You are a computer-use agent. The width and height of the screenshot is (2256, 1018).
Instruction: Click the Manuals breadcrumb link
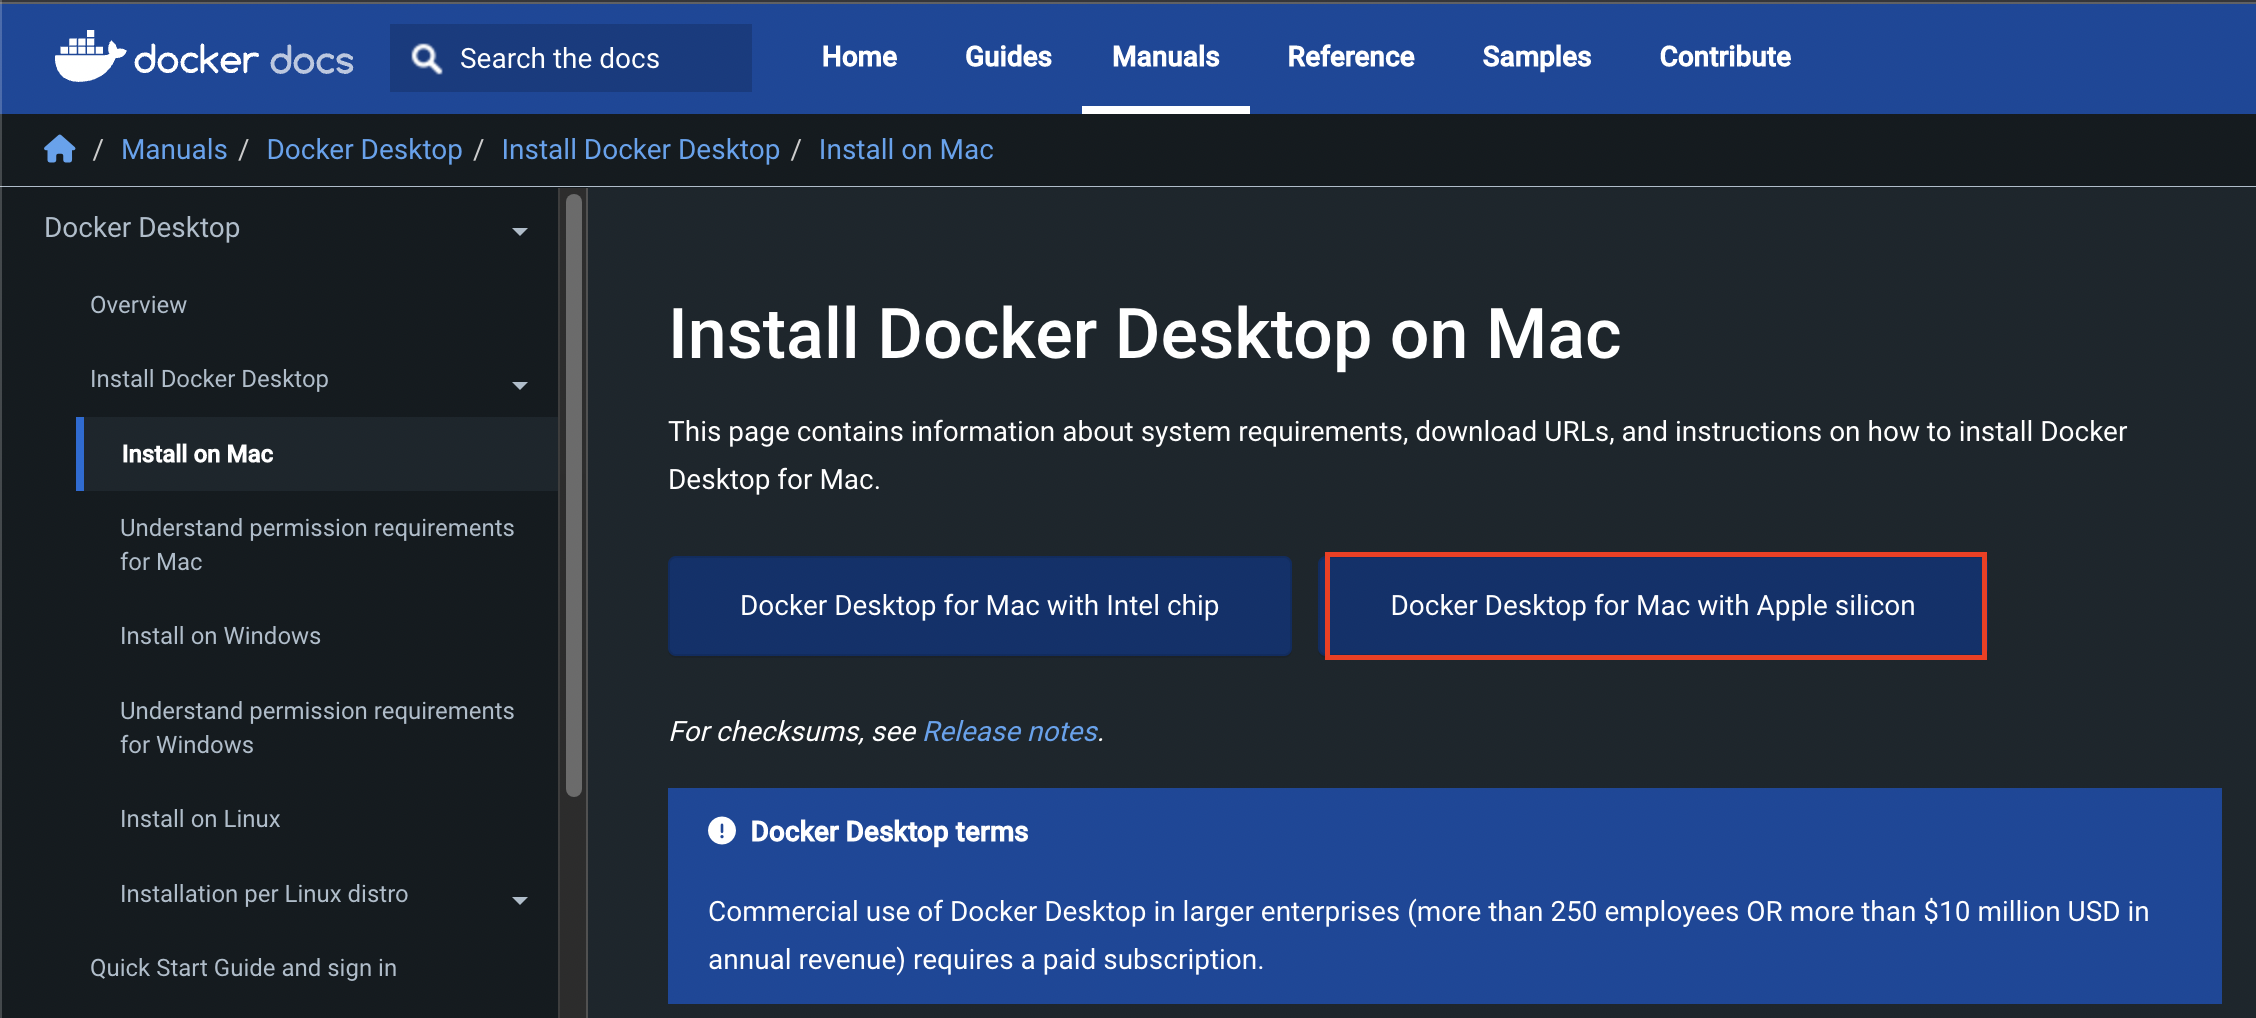click(x=174, y=149)
